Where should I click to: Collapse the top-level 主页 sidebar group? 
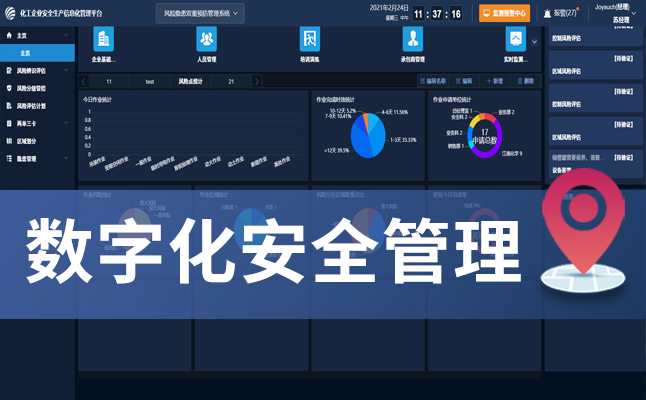[37, 35]
